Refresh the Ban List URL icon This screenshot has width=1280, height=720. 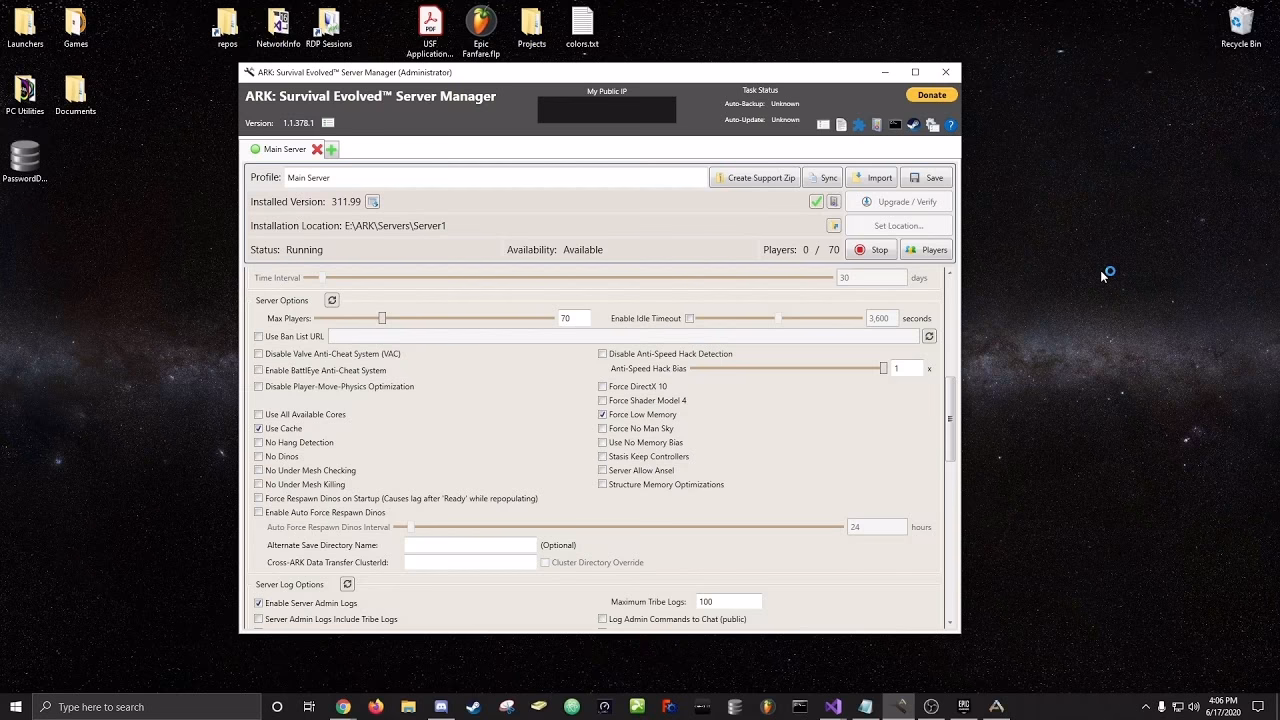(x=929, y=336)
